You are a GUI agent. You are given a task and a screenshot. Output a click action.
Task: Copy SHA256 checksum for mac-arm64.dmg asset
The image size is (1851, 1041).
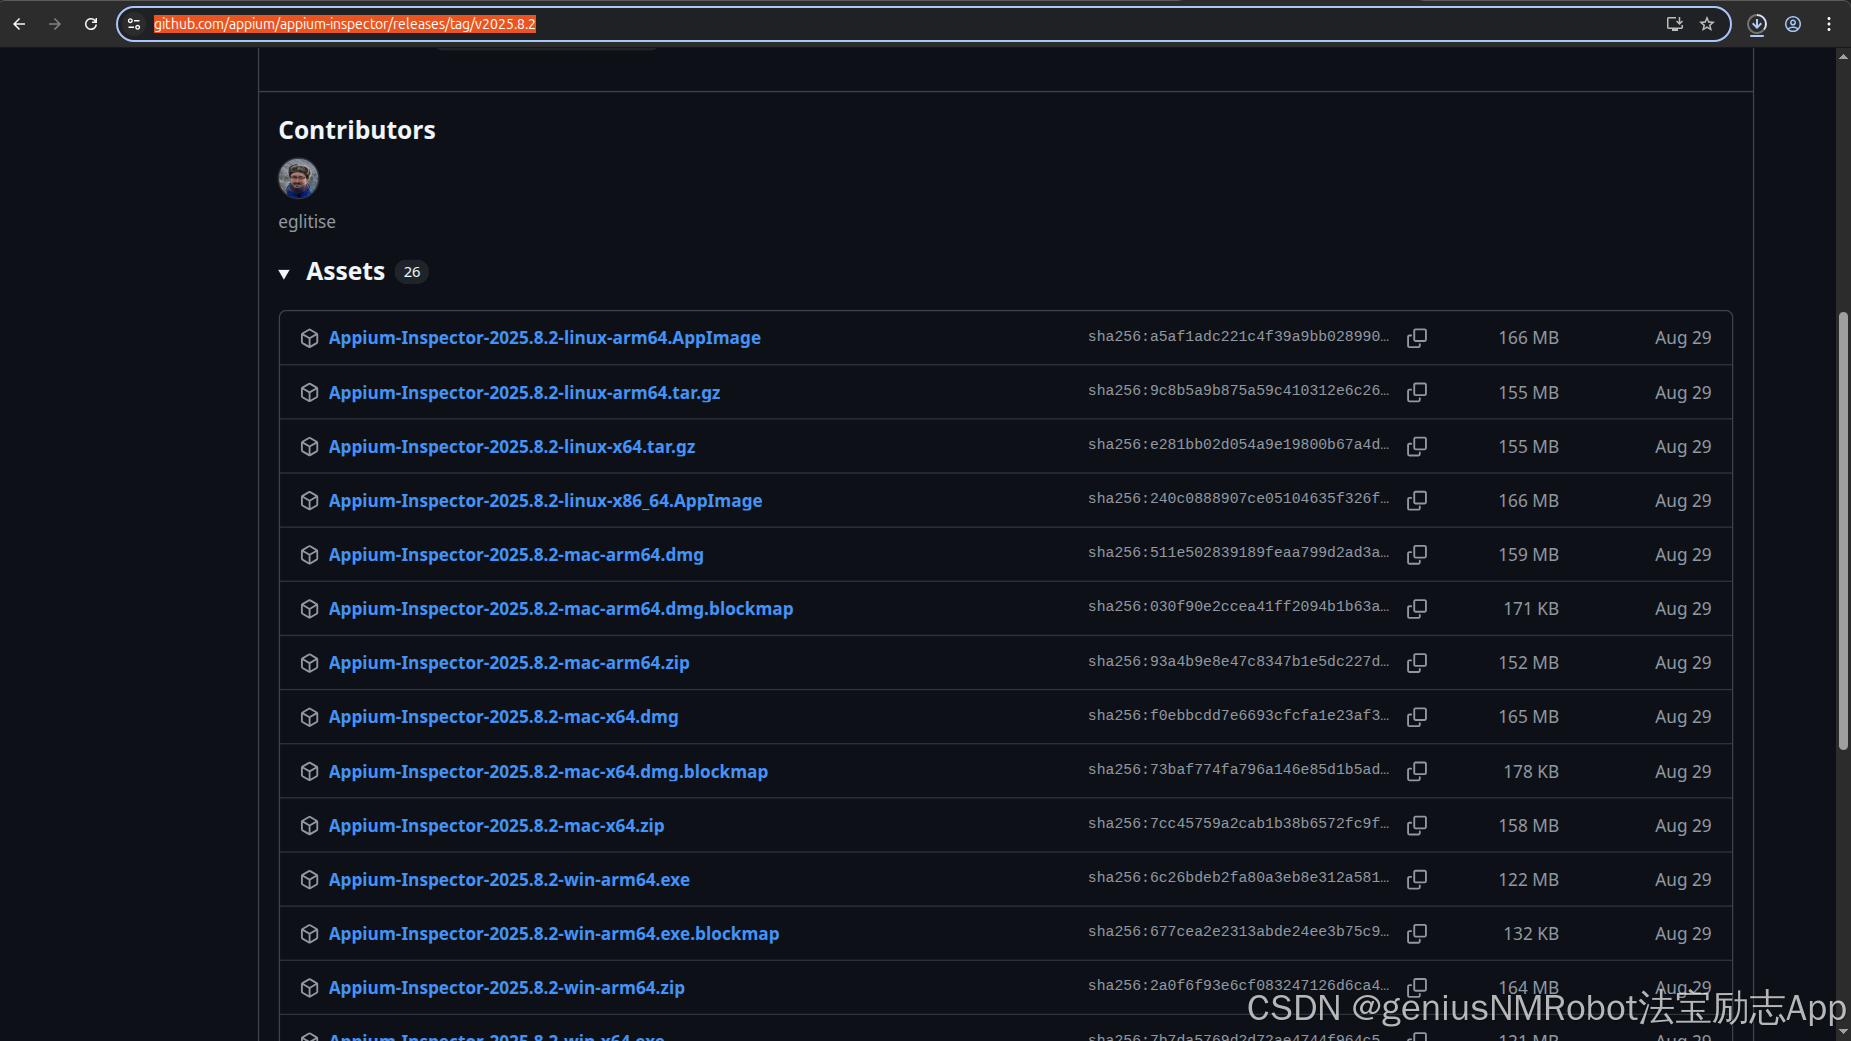point(1417,555)
